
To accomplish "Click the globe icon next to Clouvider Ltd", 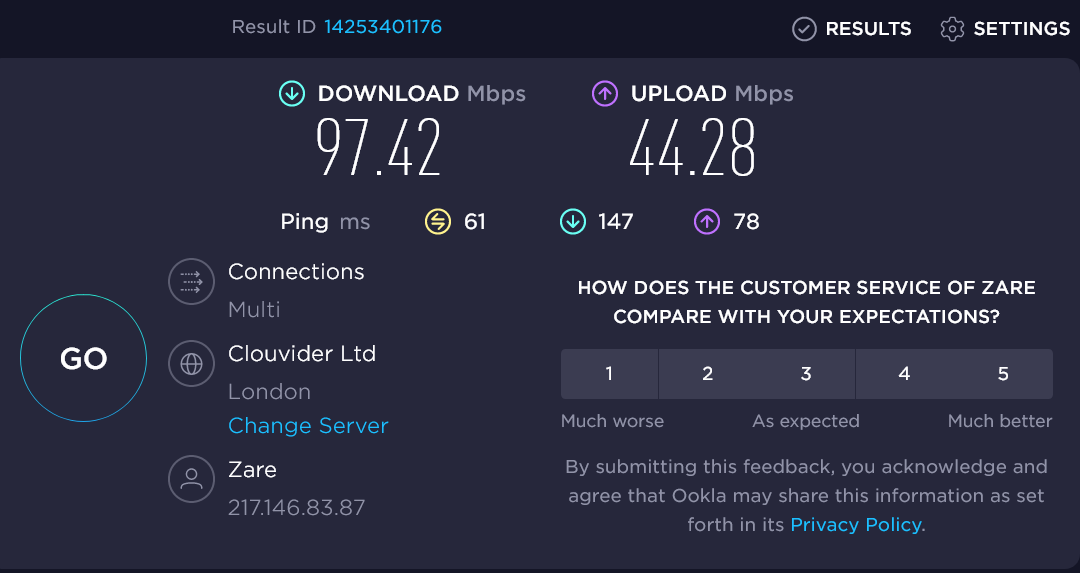I will [x=192, y=364].
